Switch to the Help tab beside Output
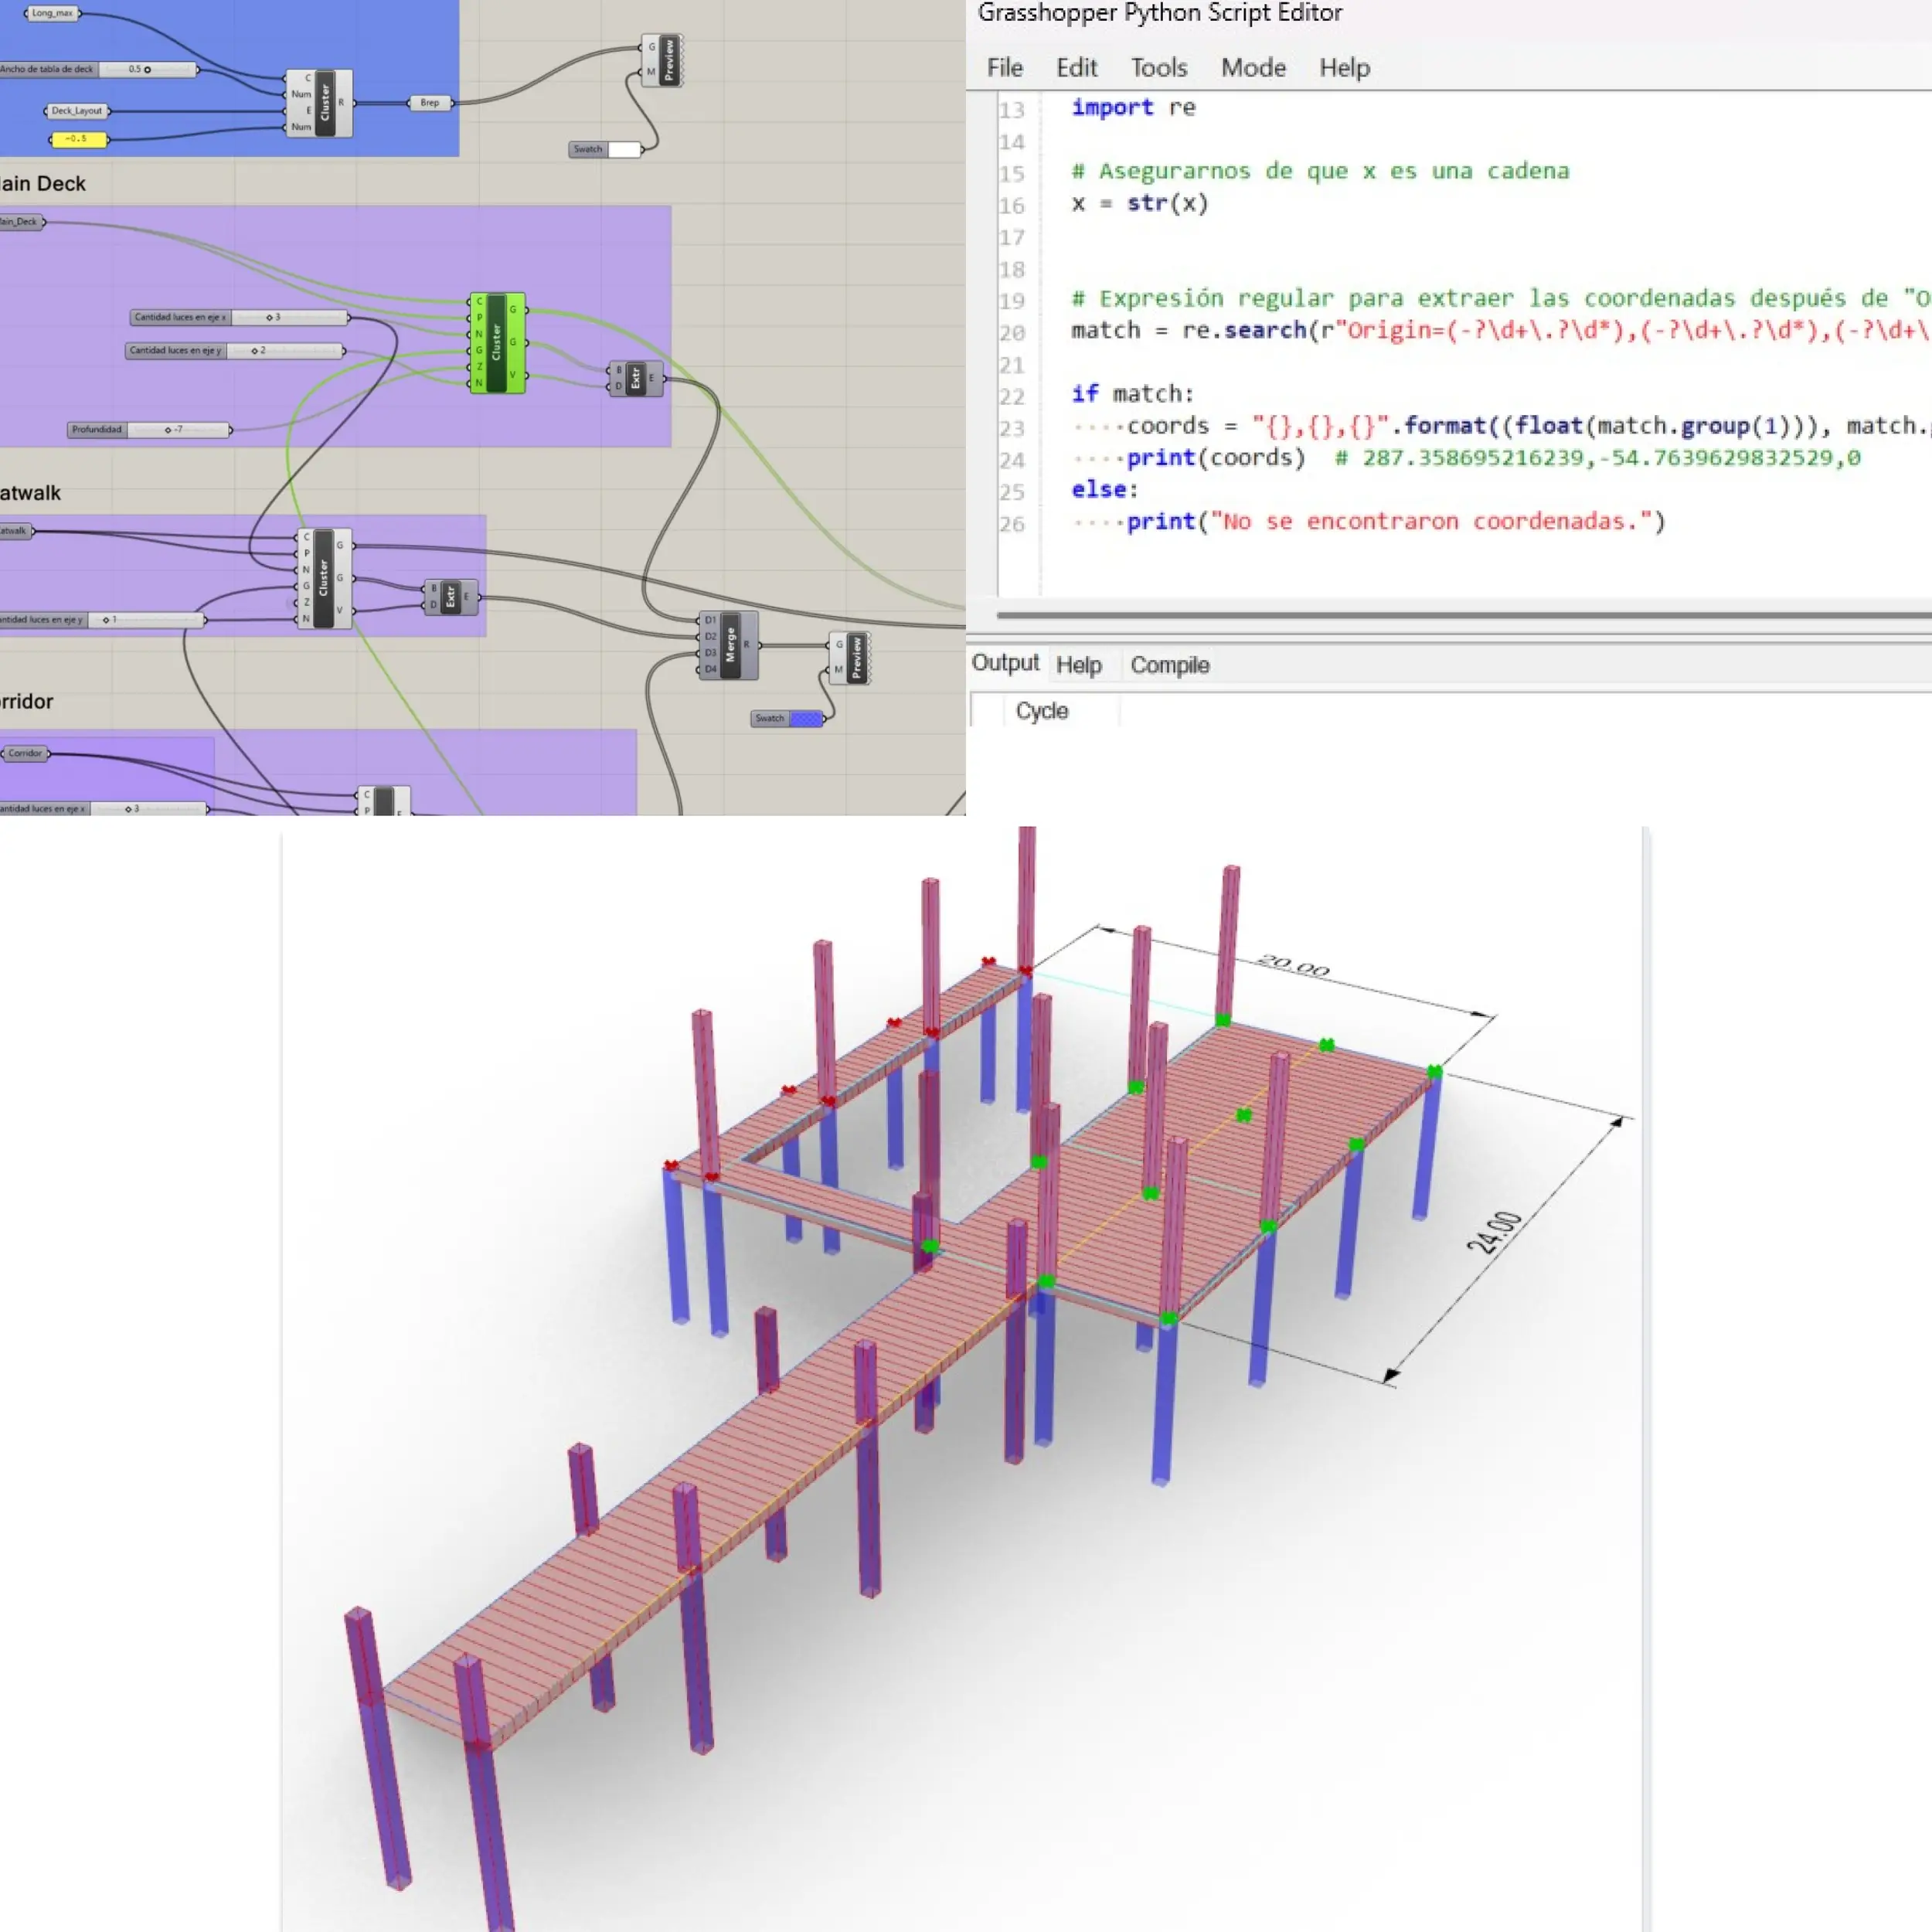This screenshot has width=1932, height=1932. (1078, 665)
